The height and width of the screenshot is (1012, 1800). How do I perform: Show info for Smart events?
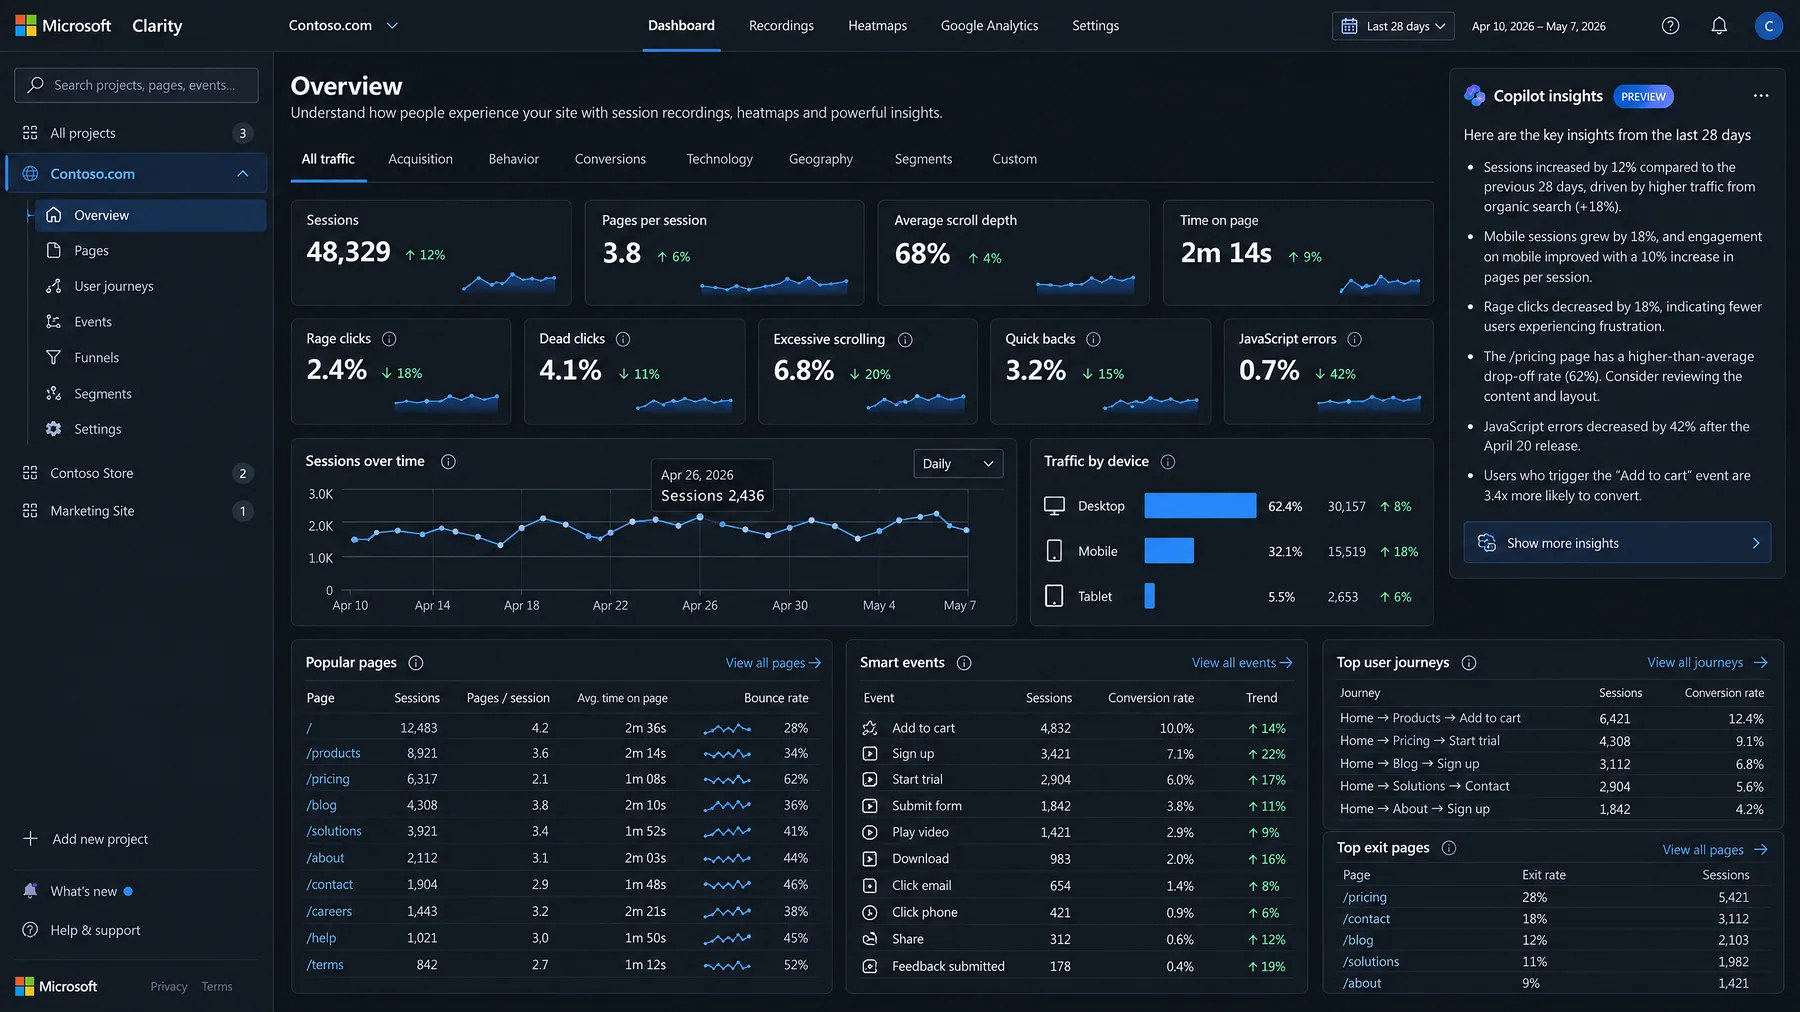pos(964,663)
